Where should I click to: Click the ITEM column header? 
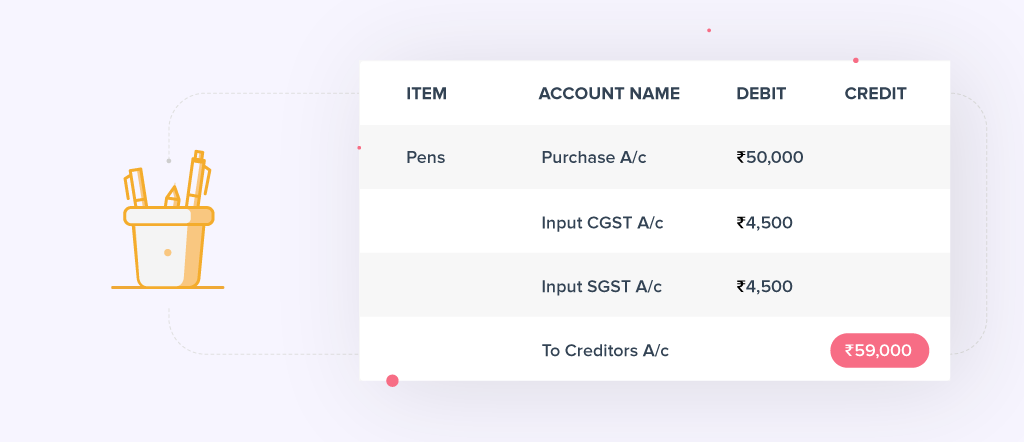pyautogui.click(x=426, y=94)
